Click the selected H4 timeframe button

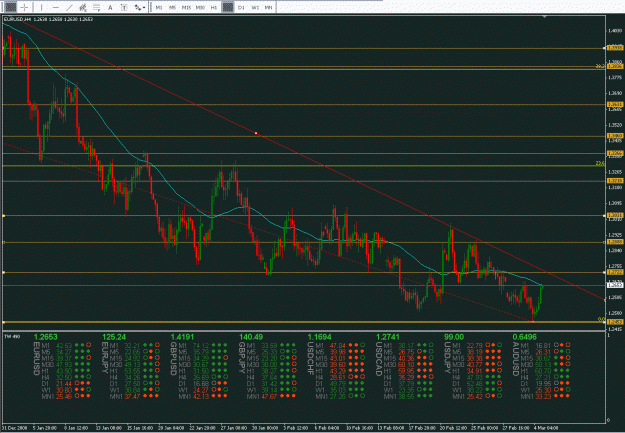pos(228,7)
